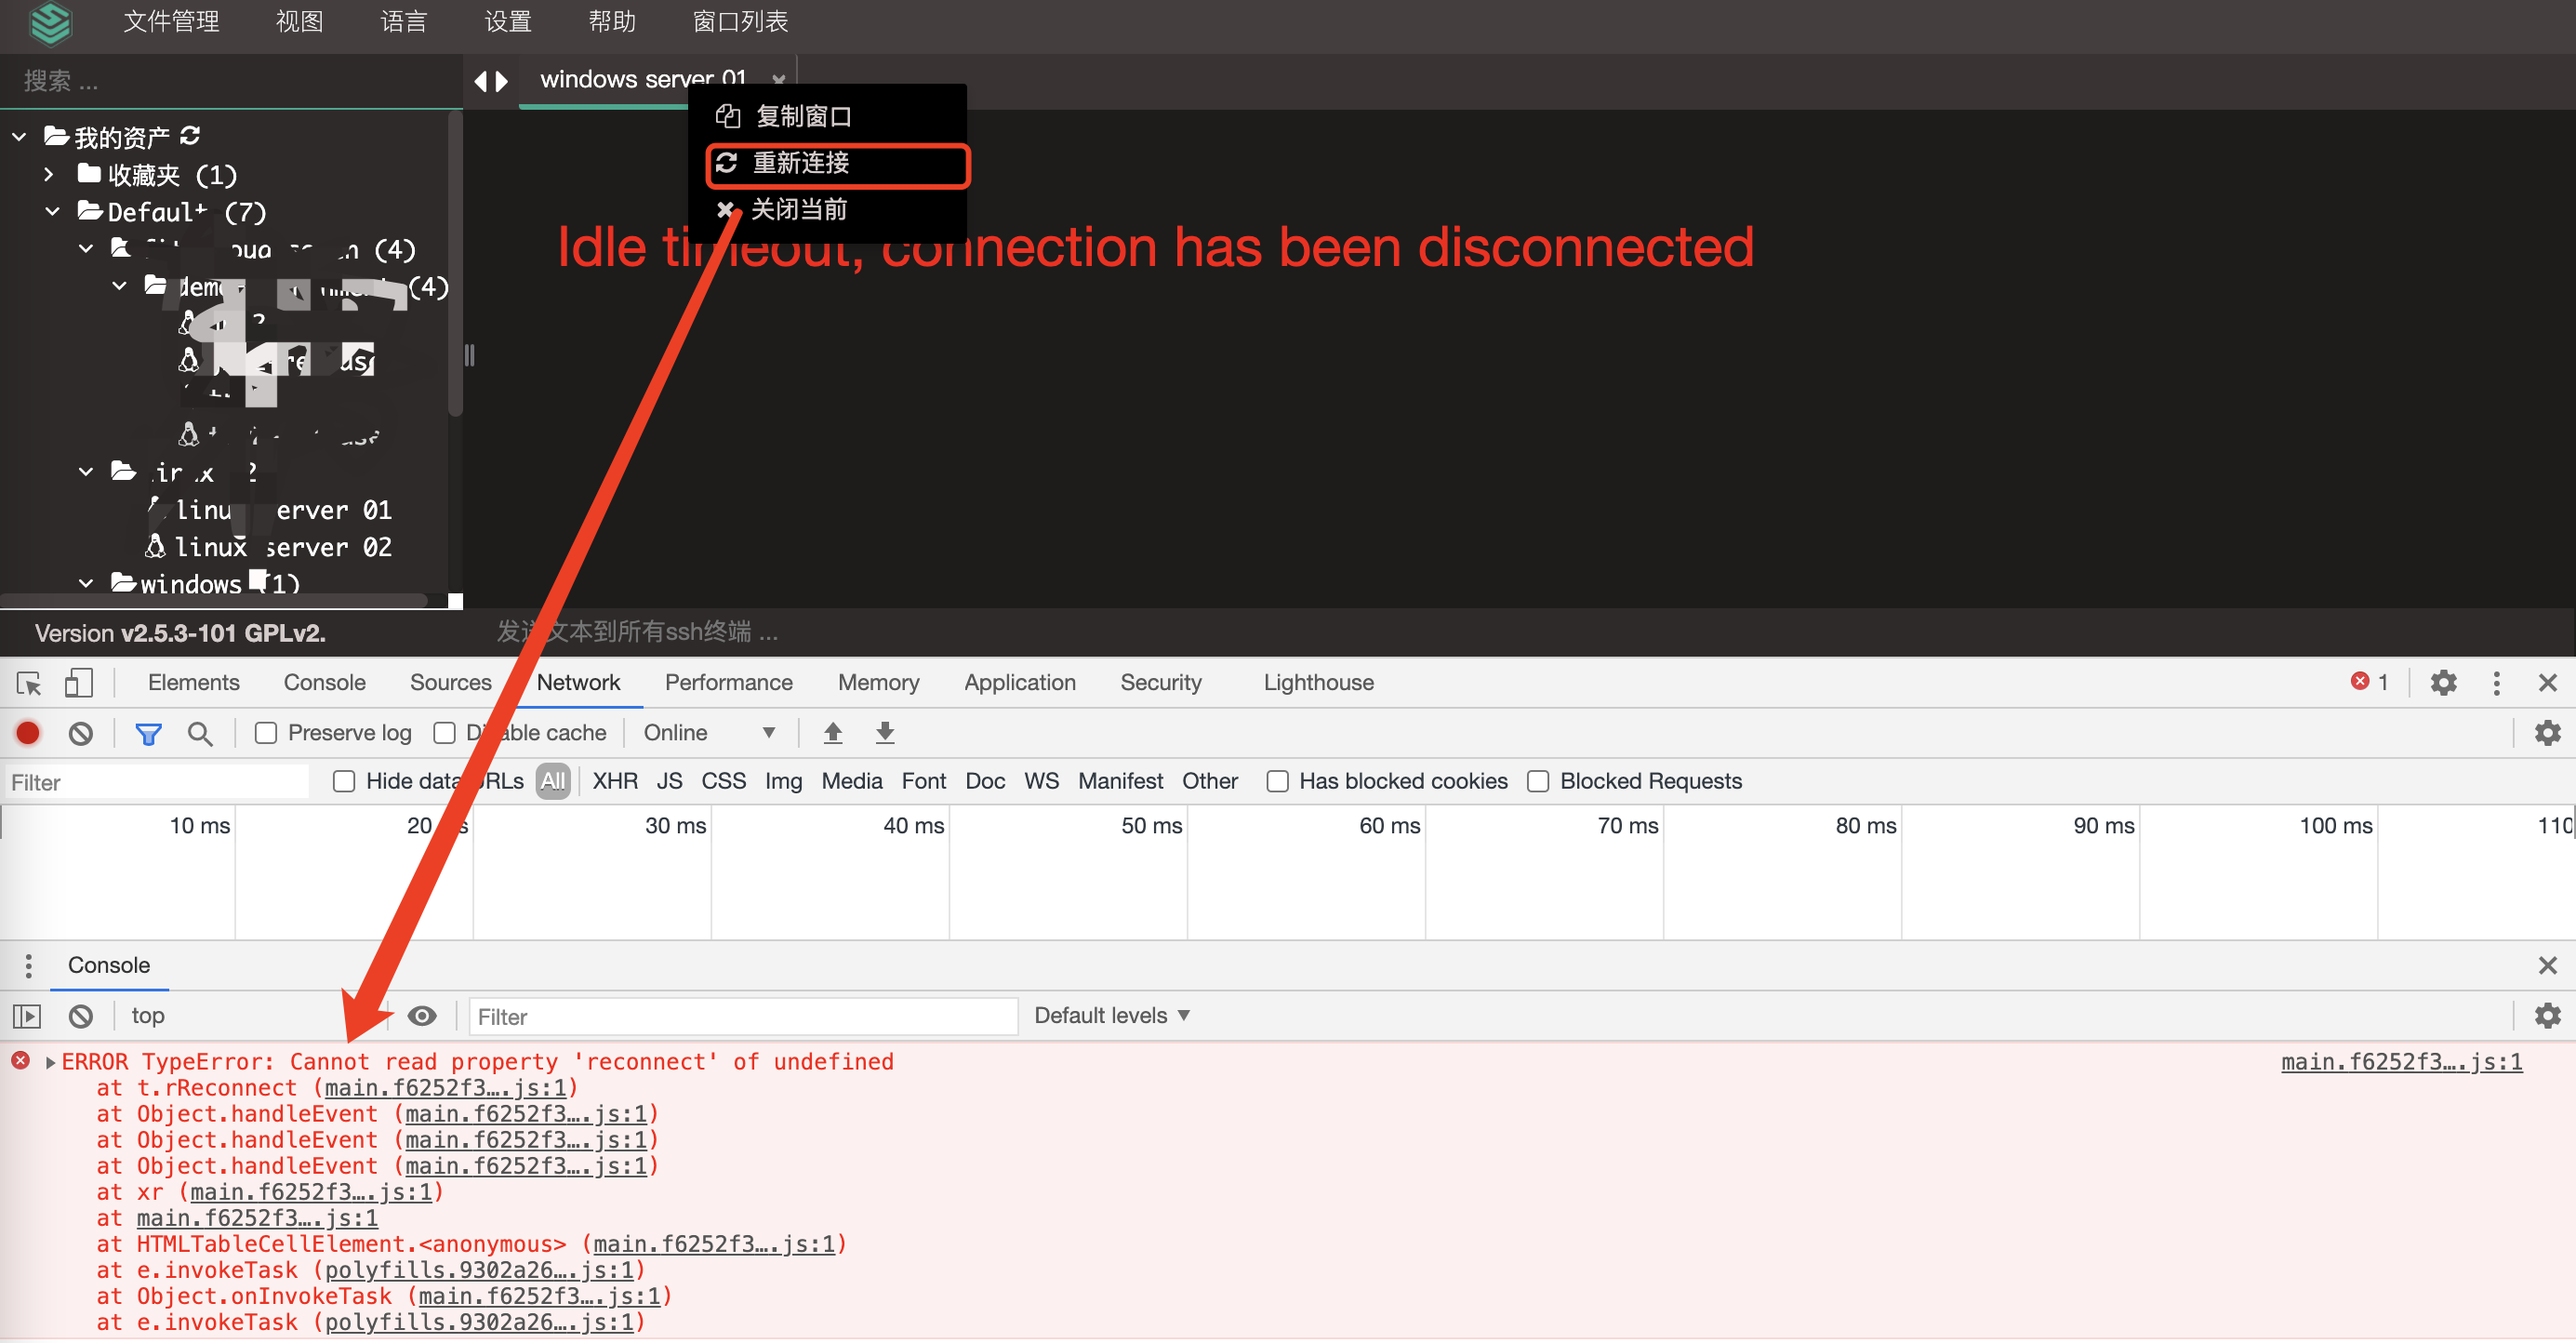
Task: Expand the 收藏夹 (1) folder
Action: pyautogui.click(x=49, y=174)
